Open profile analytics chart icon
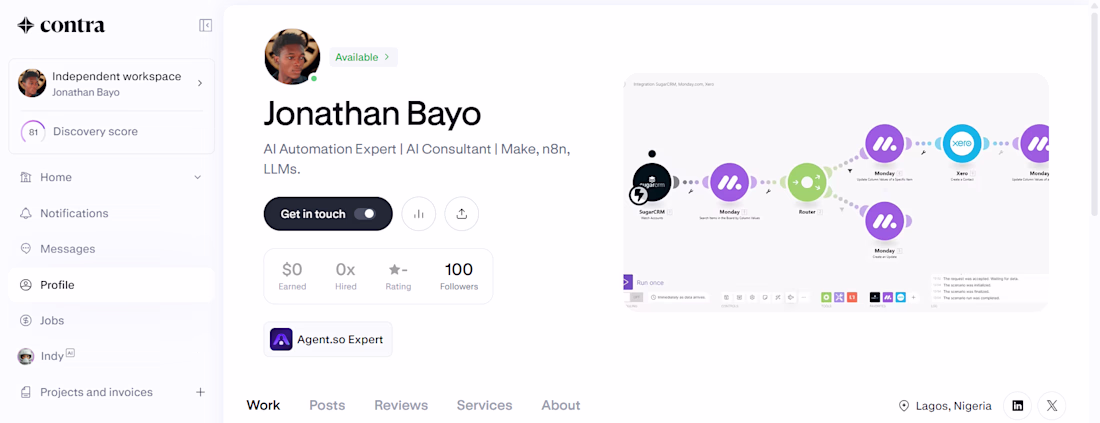The image size is (1100, 423). [419, 214]
